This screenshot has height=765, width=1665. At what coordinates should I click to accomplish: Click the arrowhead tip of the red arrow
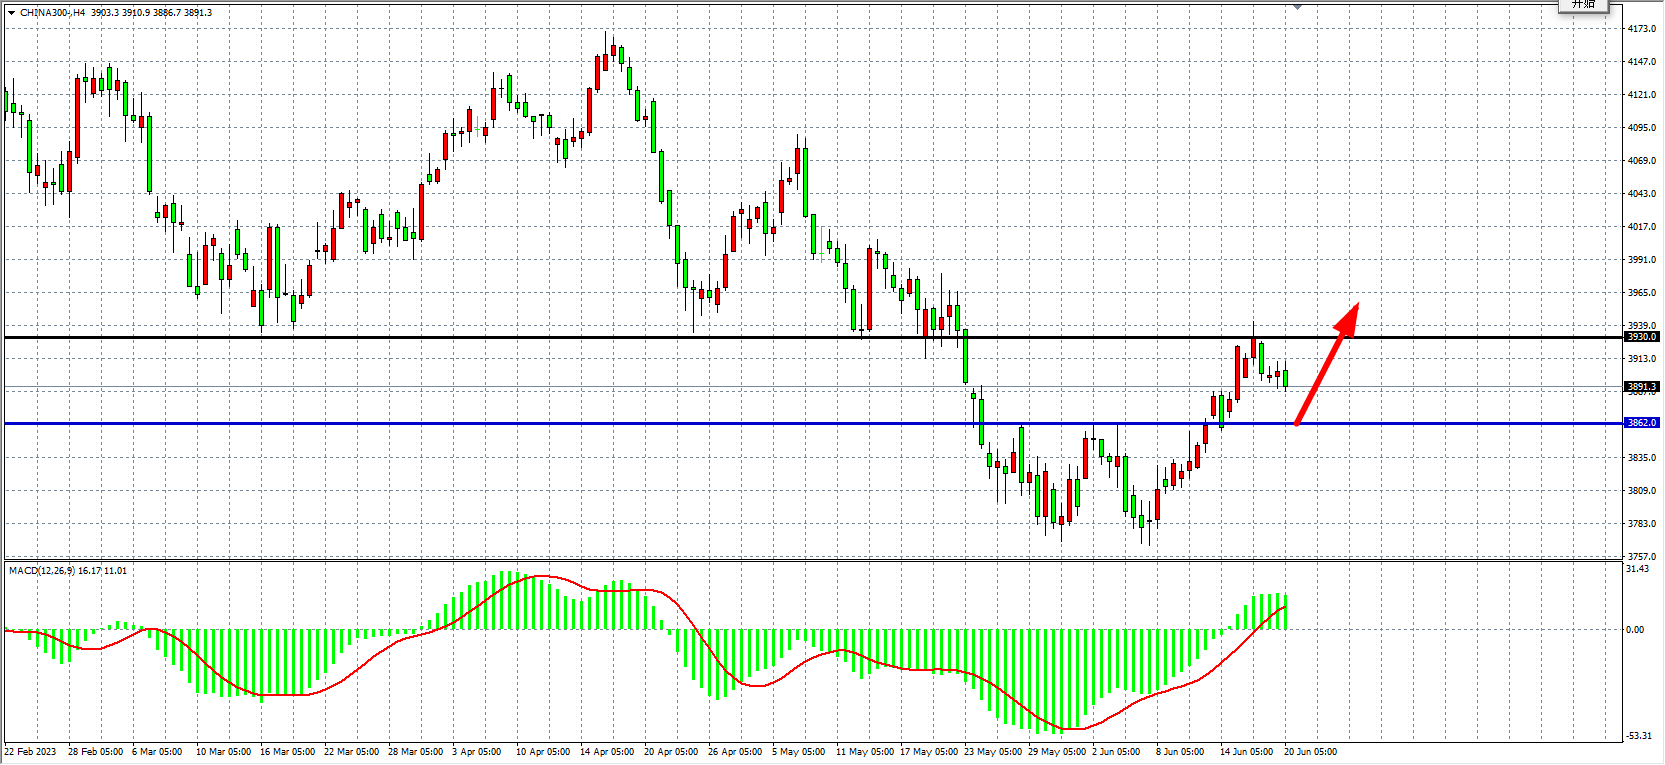(x=1356, y=305)
